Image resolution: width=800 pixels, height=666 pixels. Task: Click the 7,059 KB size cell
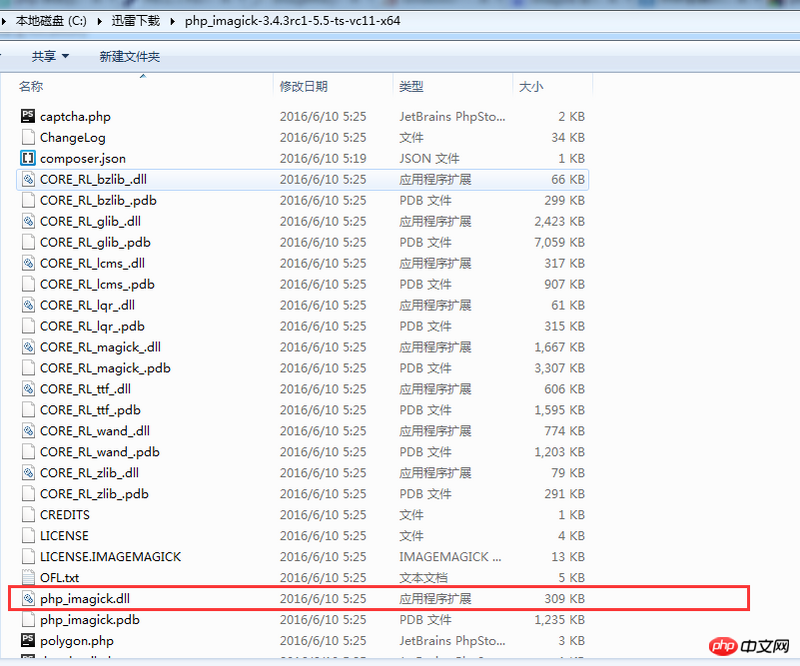pyautogui.click(x=560, y=242)
